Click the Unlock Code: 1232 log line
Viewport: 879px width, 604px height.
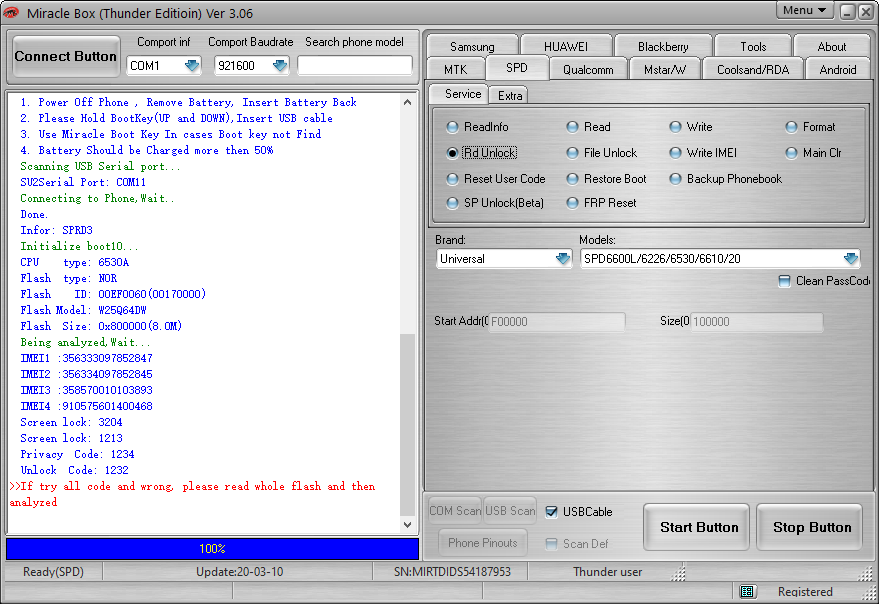tap(75, 470)
